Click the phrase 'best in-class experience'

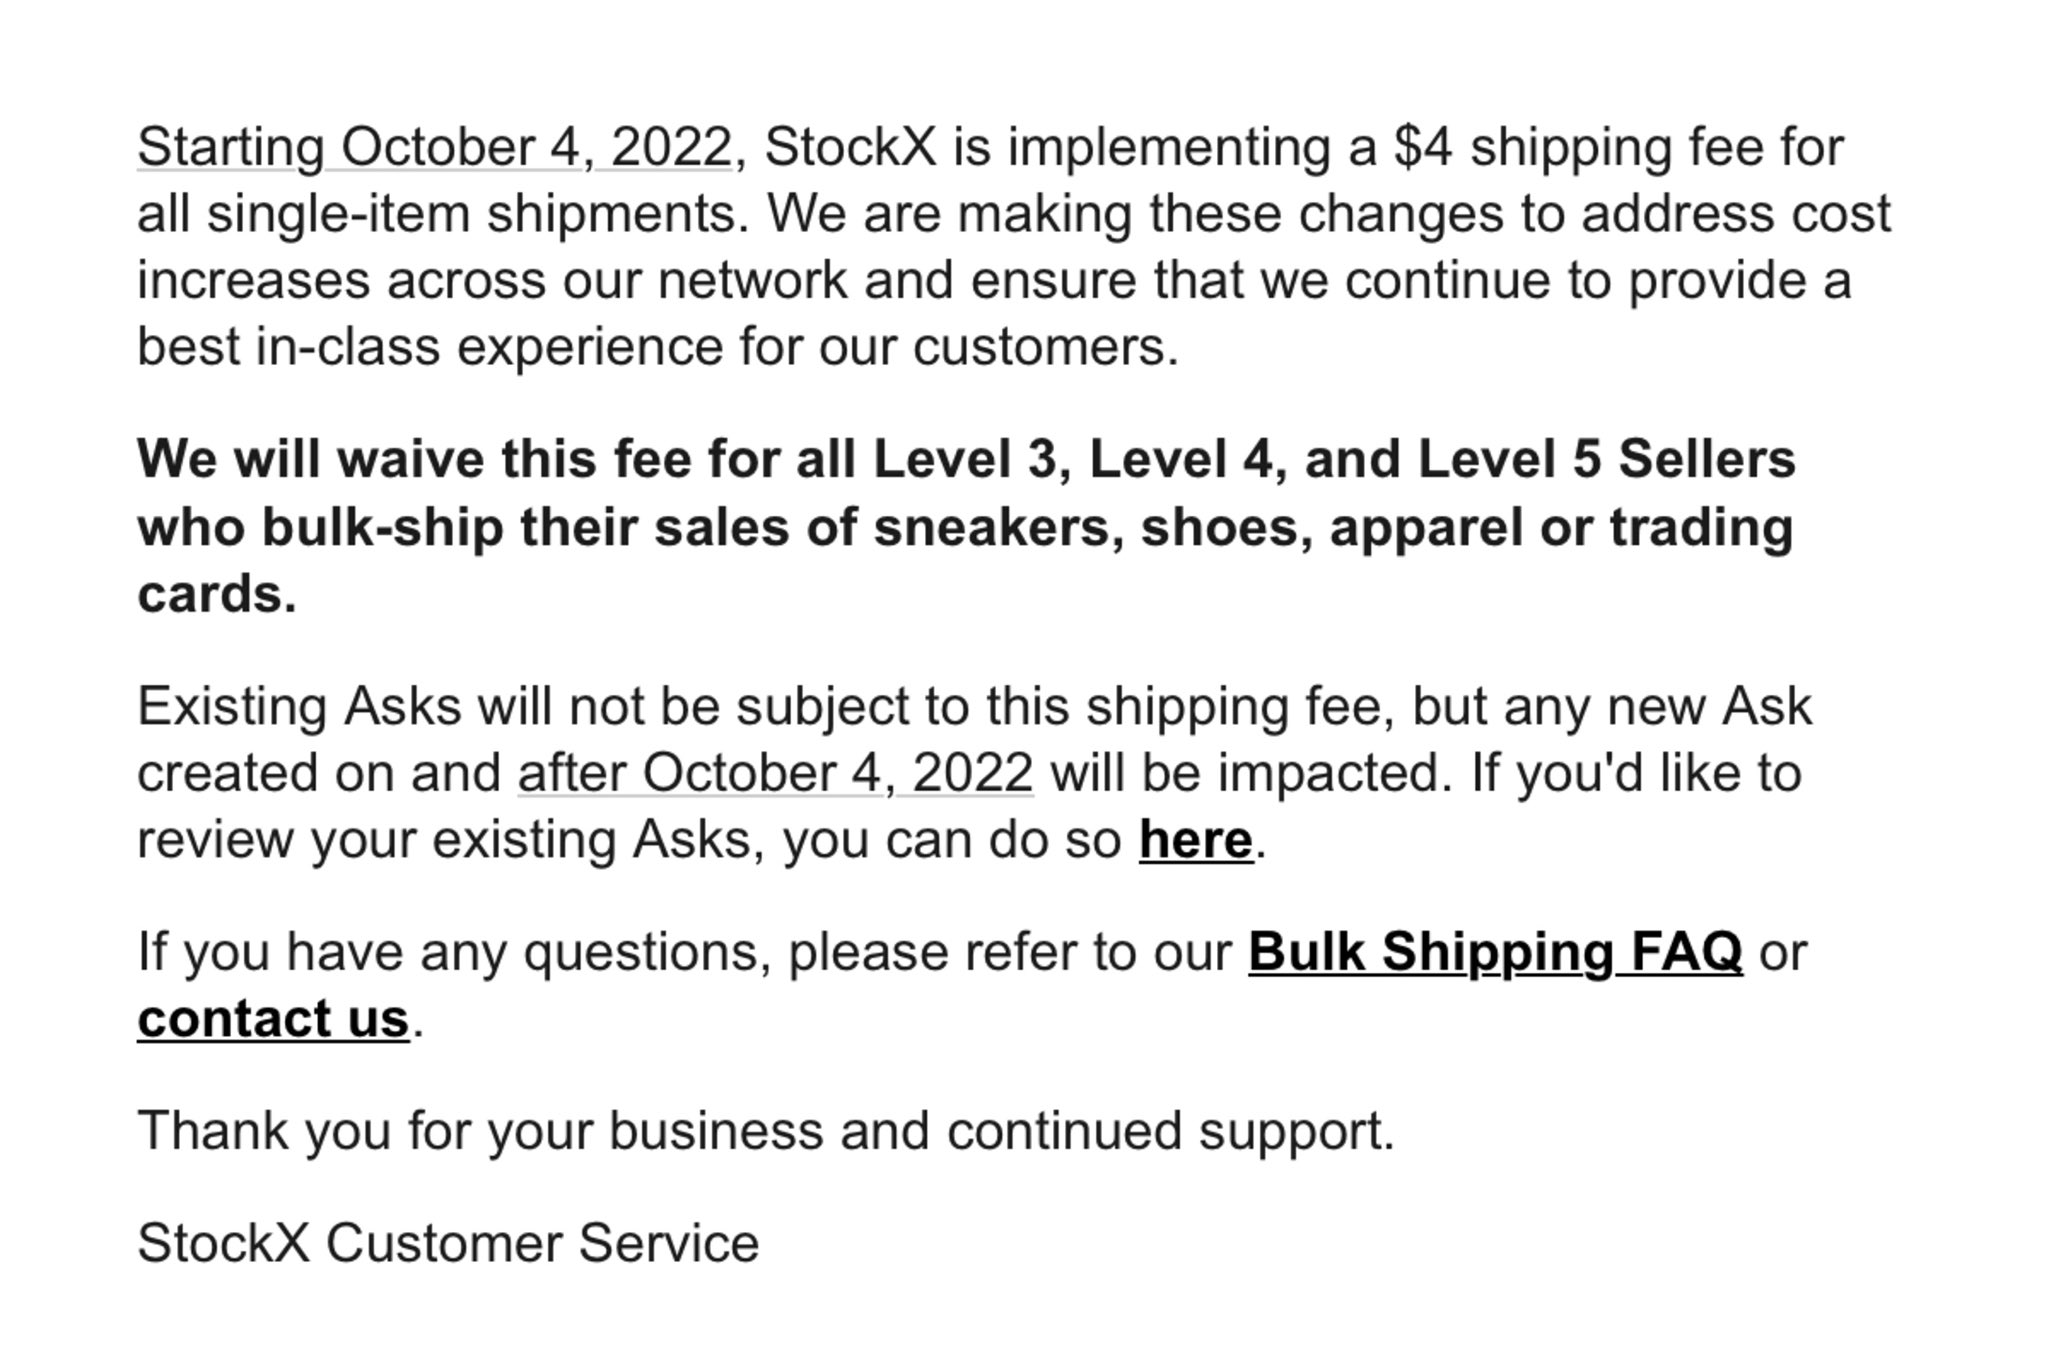[x=429, y=347]
